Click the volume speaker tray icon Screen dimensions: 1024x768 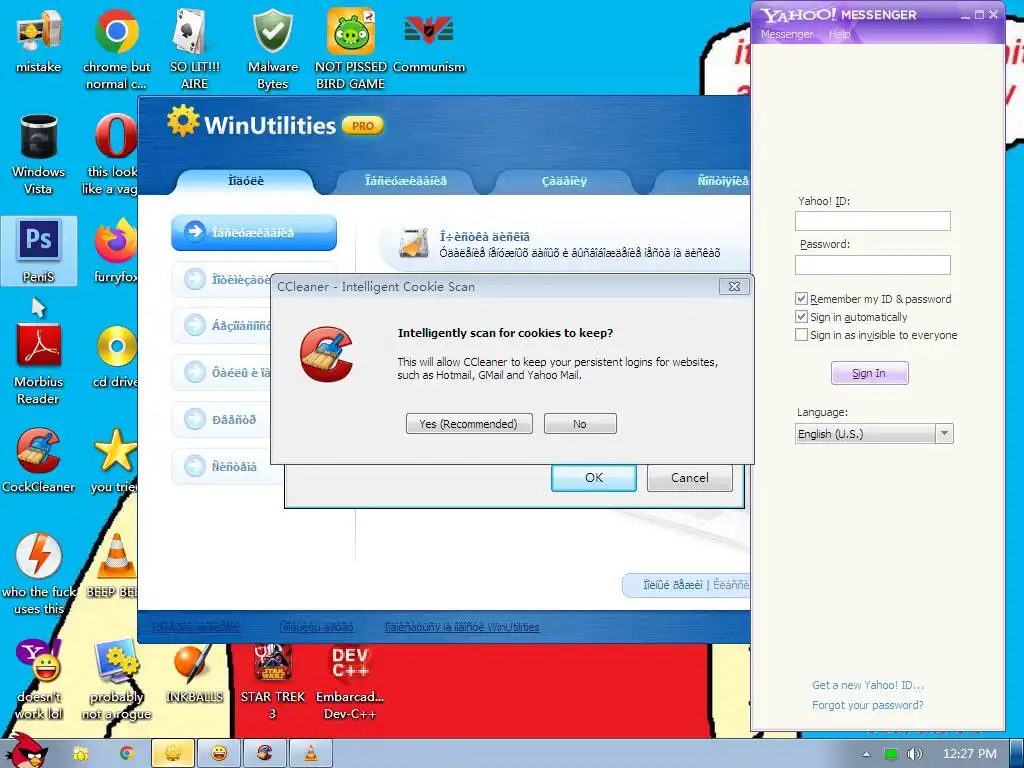click(x=914, y=754)
